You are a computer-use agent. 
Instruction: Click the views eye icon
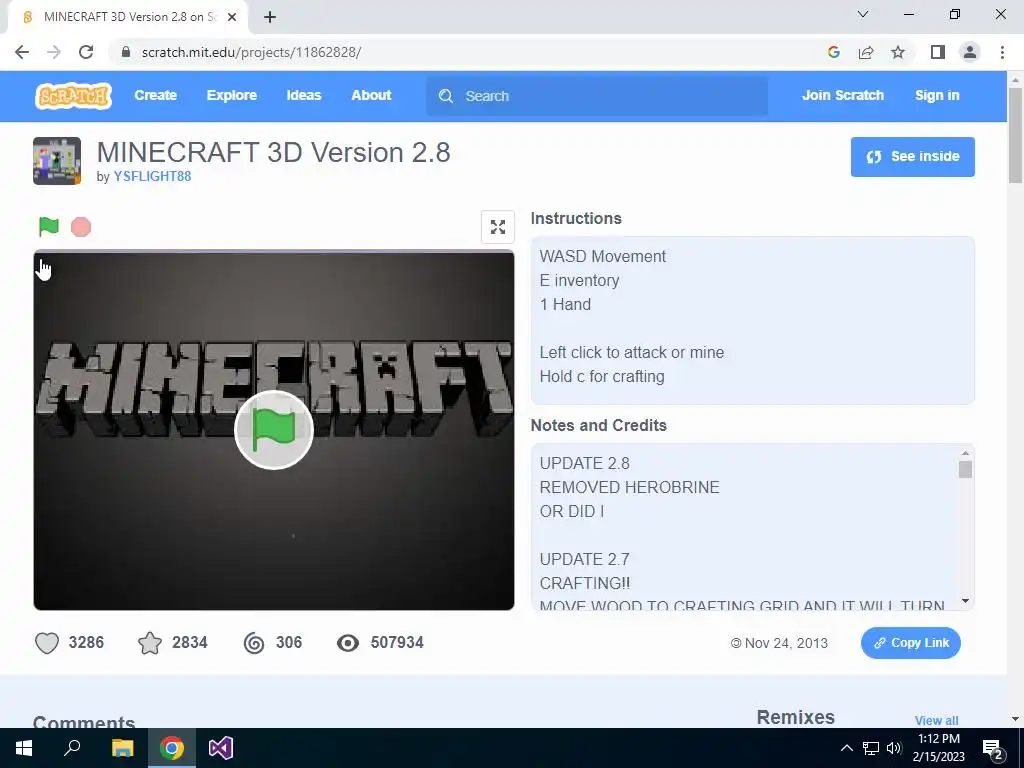347,643
